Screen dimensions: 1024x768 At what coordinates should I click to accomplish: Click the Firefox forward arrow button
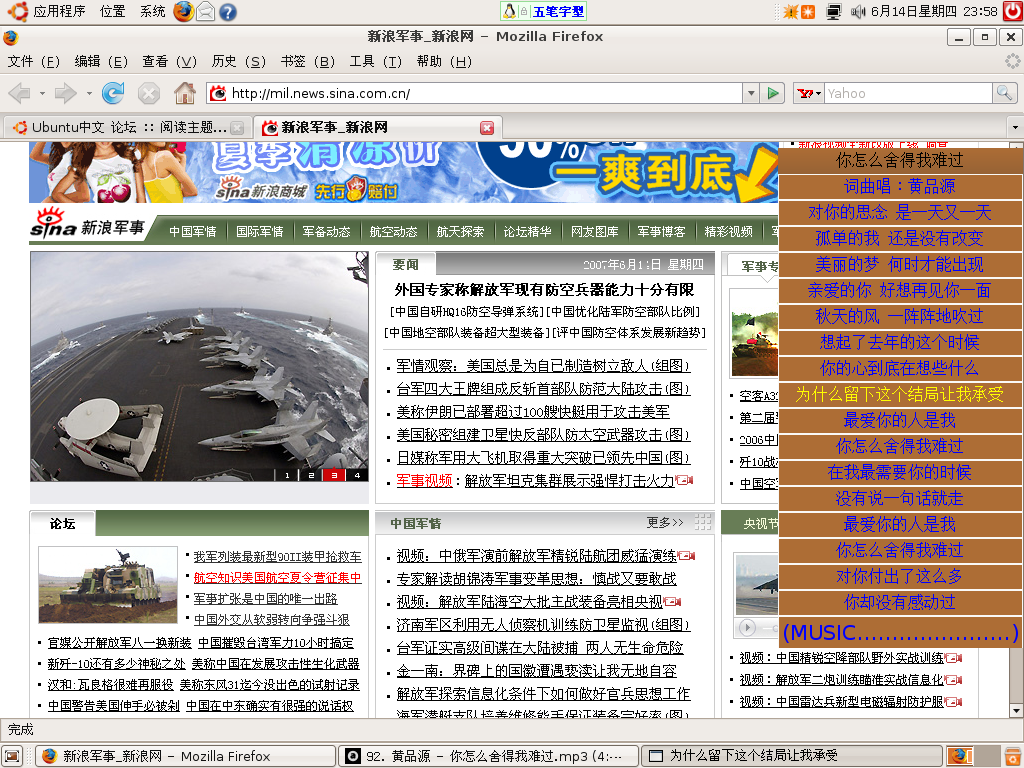(65, 93)
